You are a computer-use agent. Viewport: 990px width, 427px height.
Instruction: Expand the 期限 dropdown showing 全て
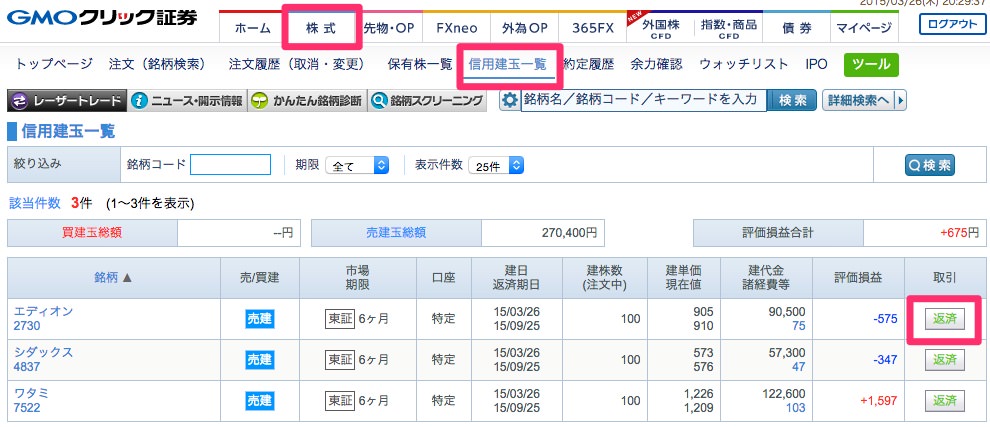(357, 166)
